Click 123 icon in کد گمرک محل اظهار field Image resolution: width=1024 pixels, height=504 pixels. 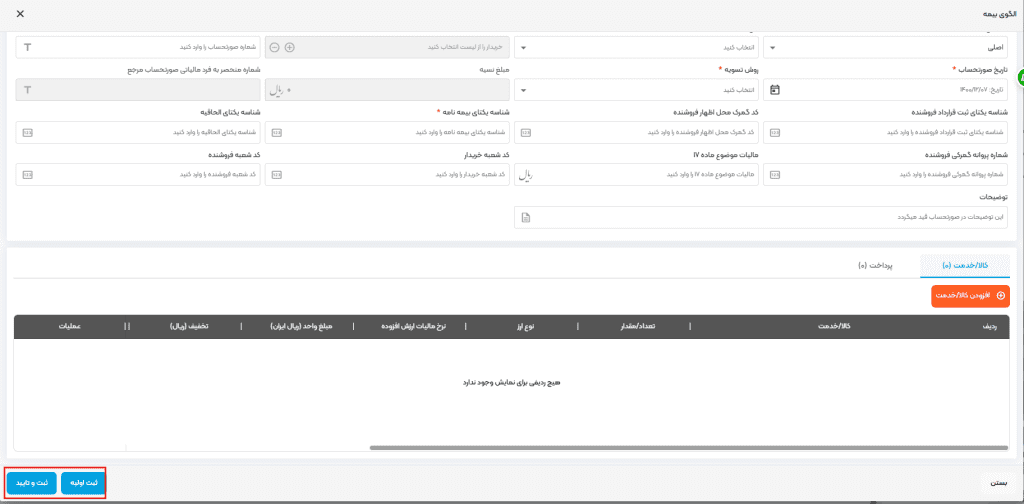526,133
